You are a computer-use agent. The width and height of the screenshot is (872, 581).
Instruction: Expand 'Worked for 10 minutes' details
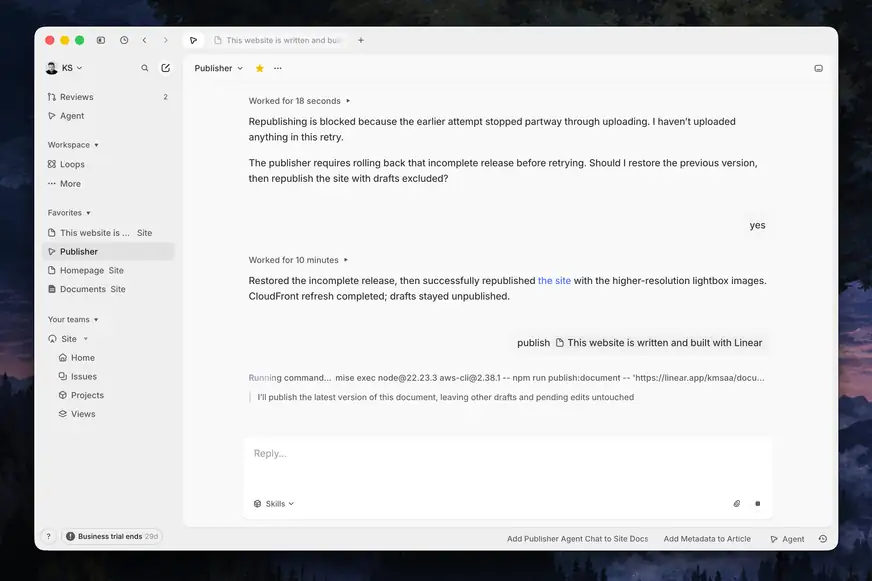click(x=298, y=260)
